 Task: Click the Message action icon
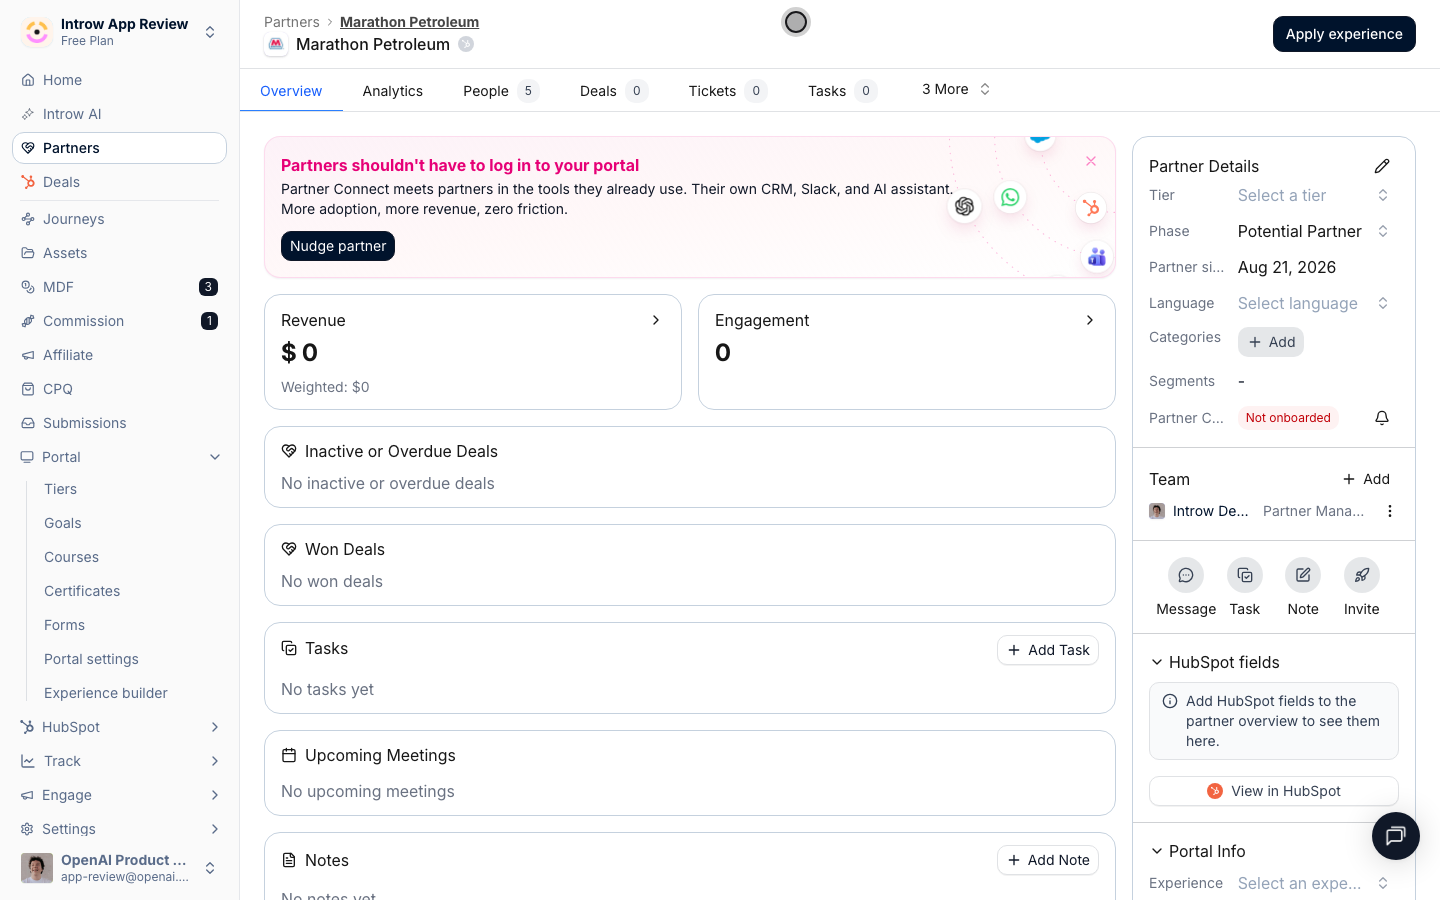point(1186,575)
